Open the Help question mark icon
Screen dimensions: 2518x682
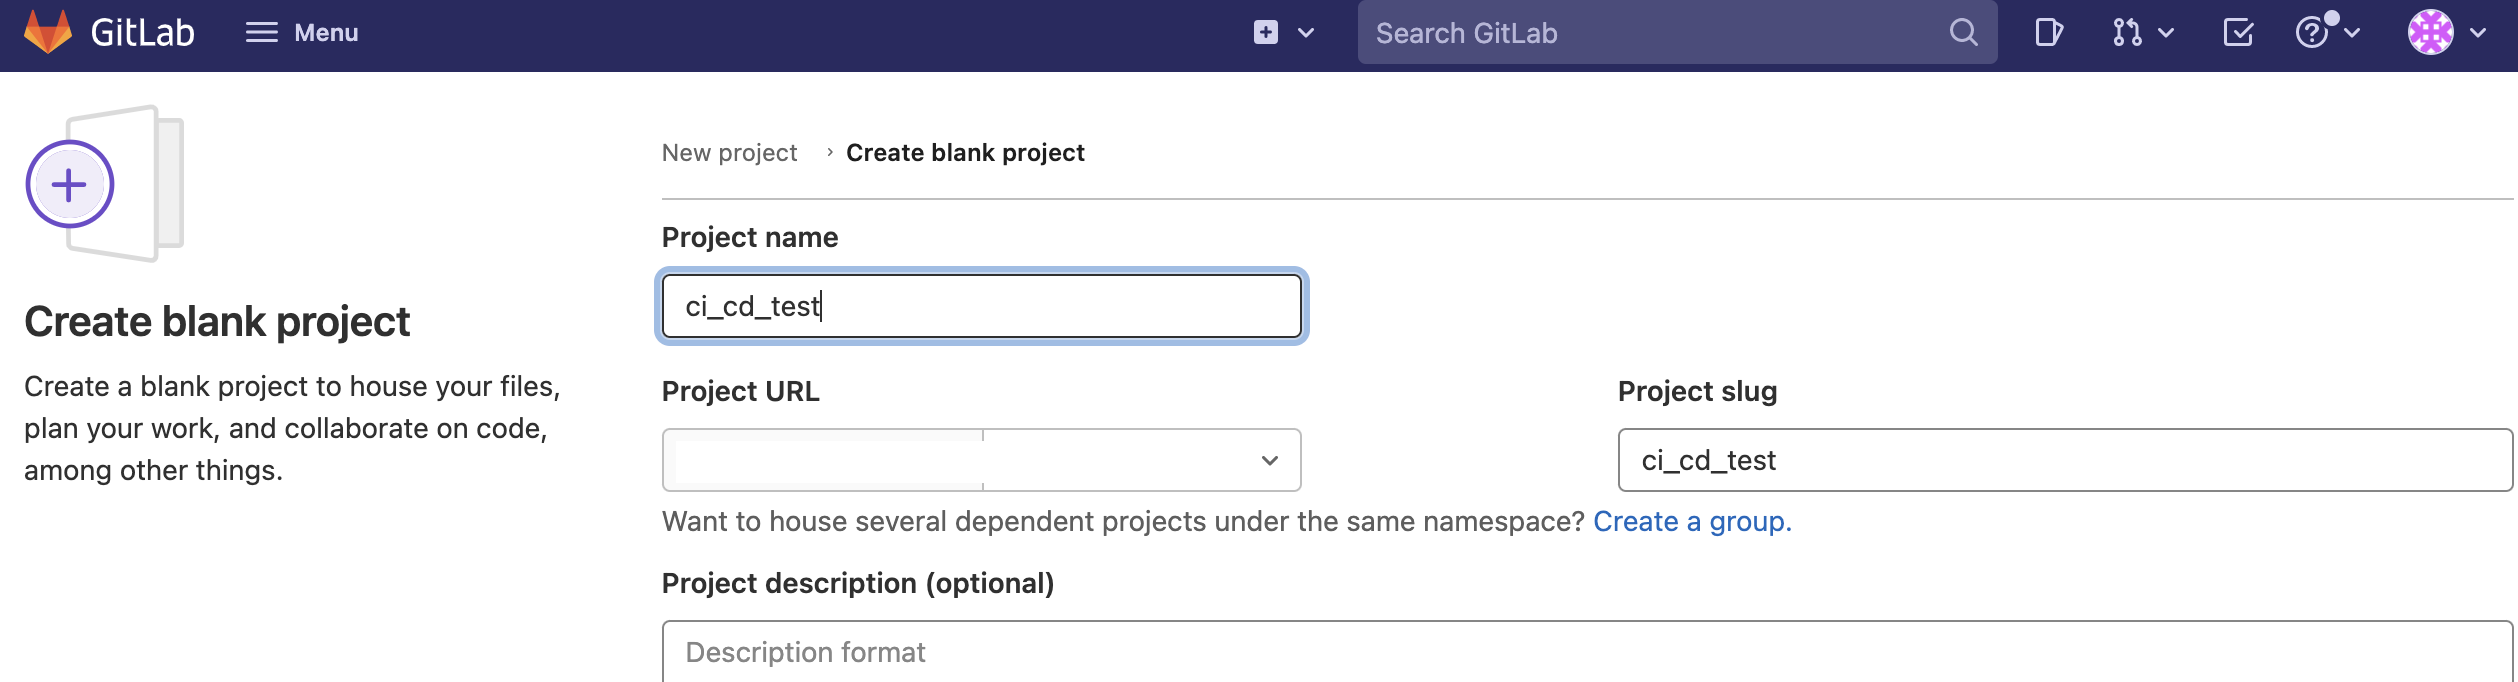click(x=2311, y=33)
